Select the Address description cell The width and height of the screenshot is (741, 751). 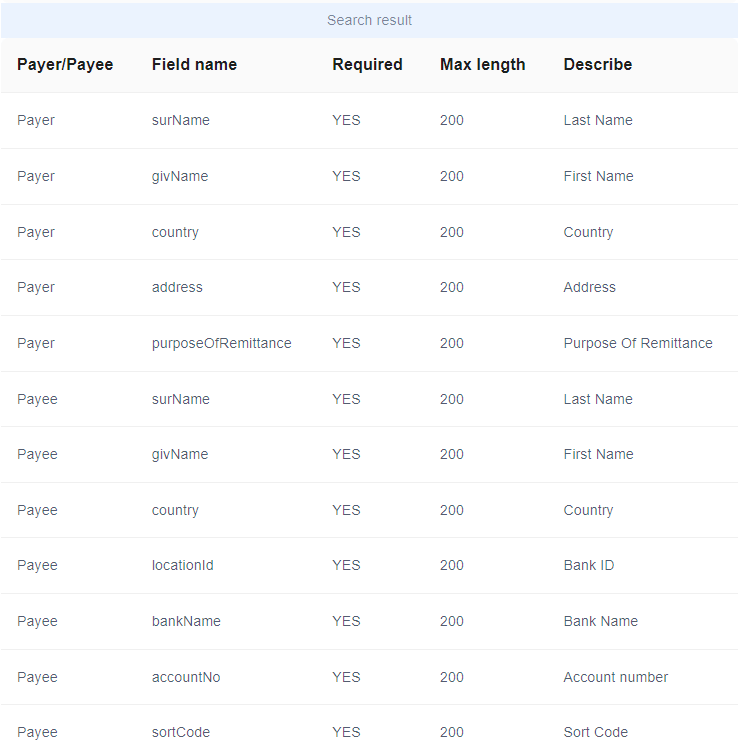pyautogui.click(x=590, y=287)
